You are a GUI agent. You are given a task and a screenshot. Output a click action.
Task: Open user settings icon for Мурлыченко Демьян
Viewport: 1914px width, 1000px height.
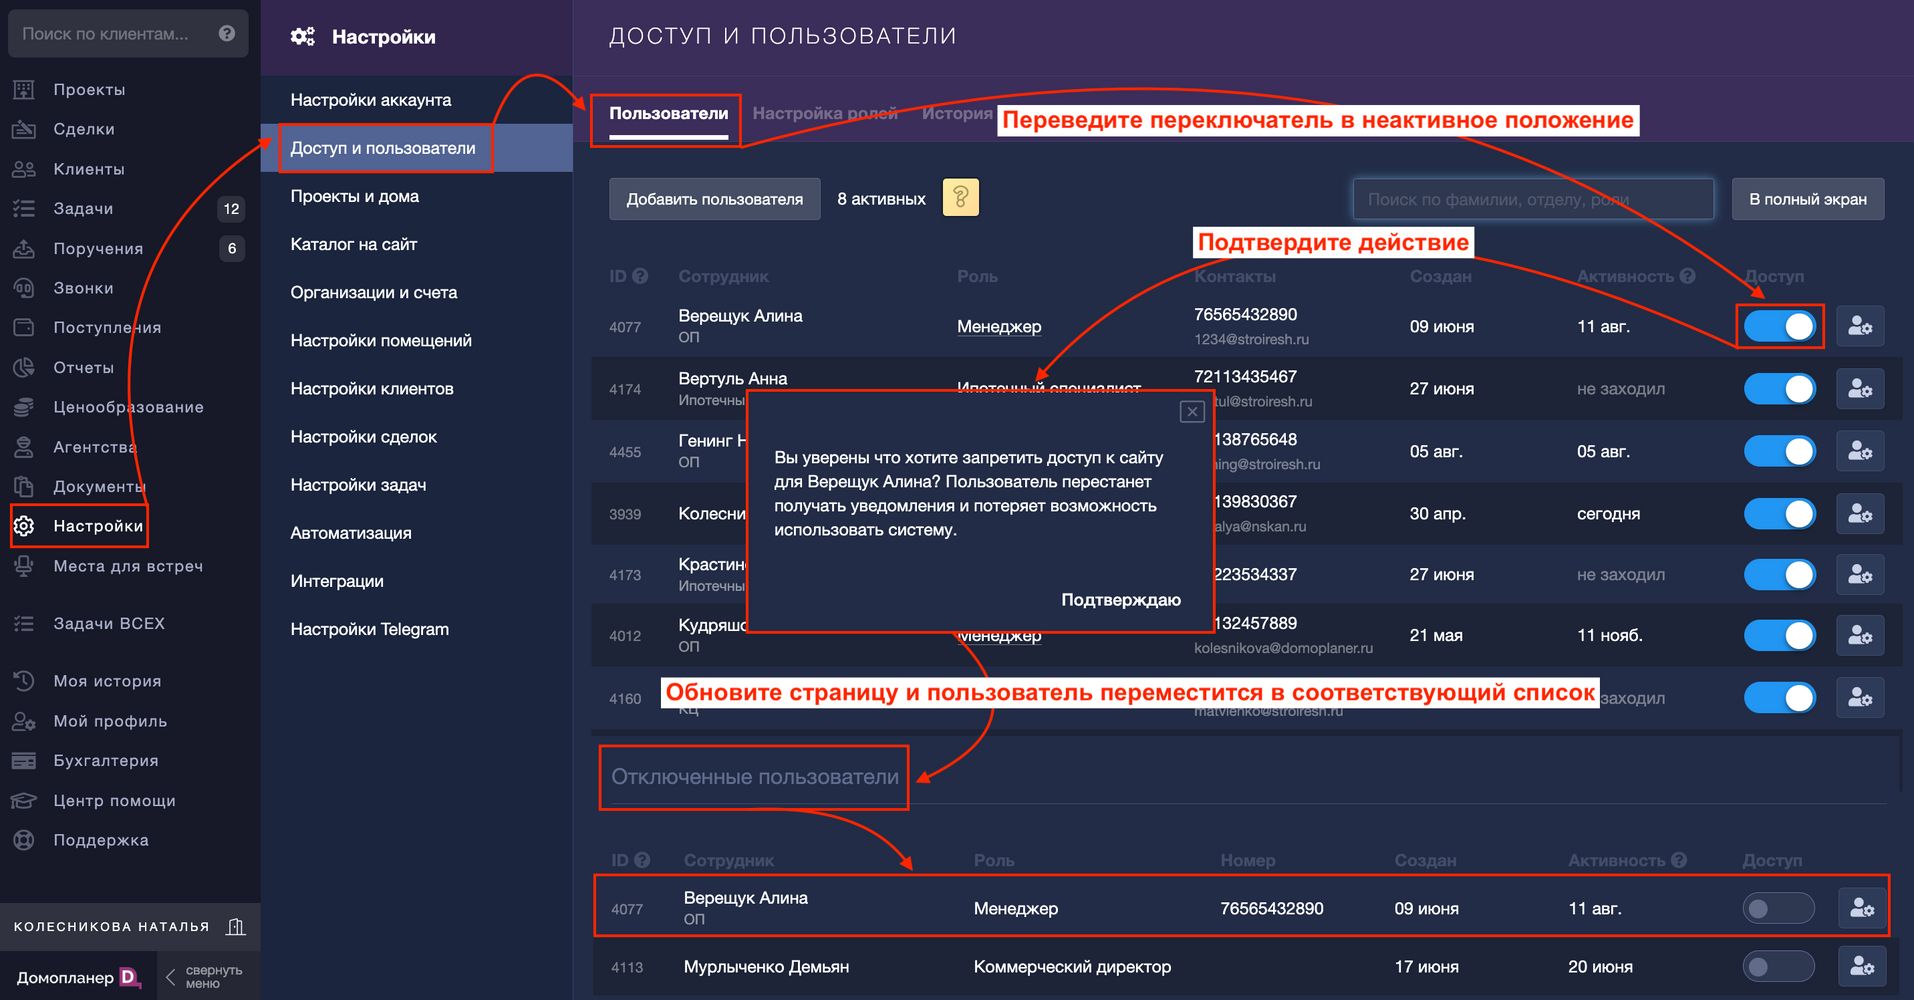pos(1862,966)
